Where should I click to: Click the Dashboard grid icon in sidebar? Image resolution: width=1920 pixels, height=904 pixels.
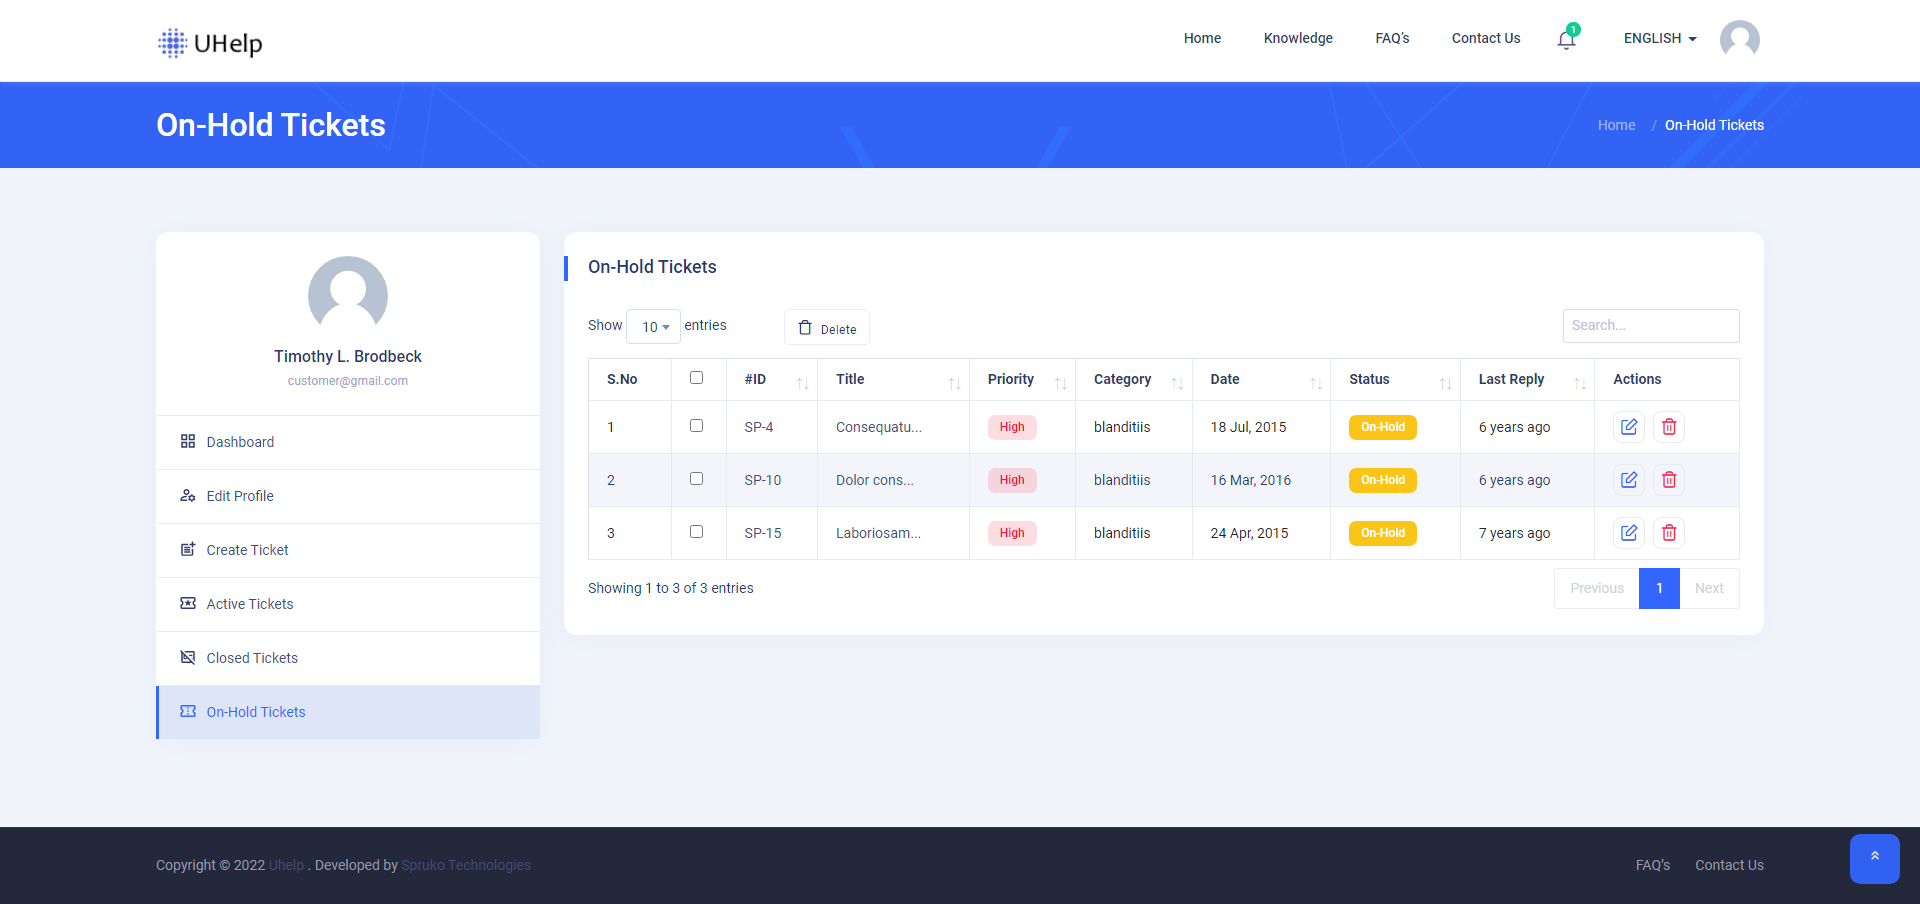187,441
